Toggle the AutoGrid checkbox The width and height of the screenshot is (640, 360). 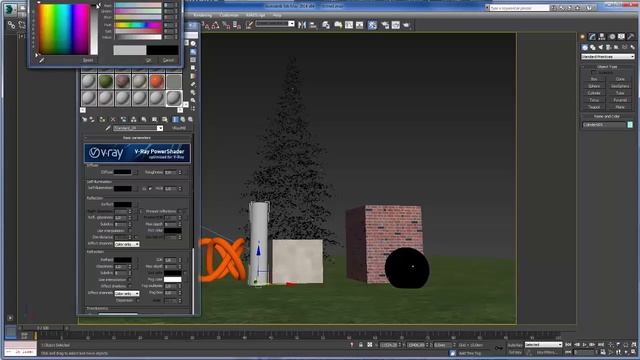coord(593,73)
